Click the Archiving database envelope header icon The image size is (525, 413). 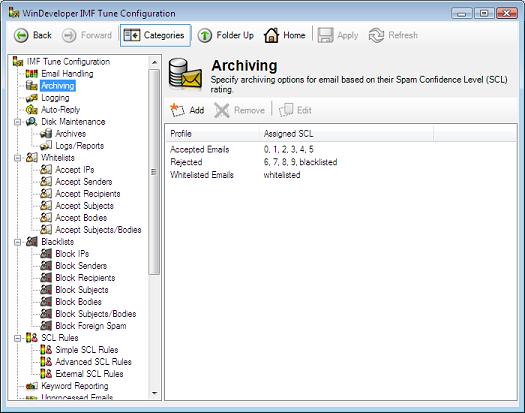[x=185, y=74]
